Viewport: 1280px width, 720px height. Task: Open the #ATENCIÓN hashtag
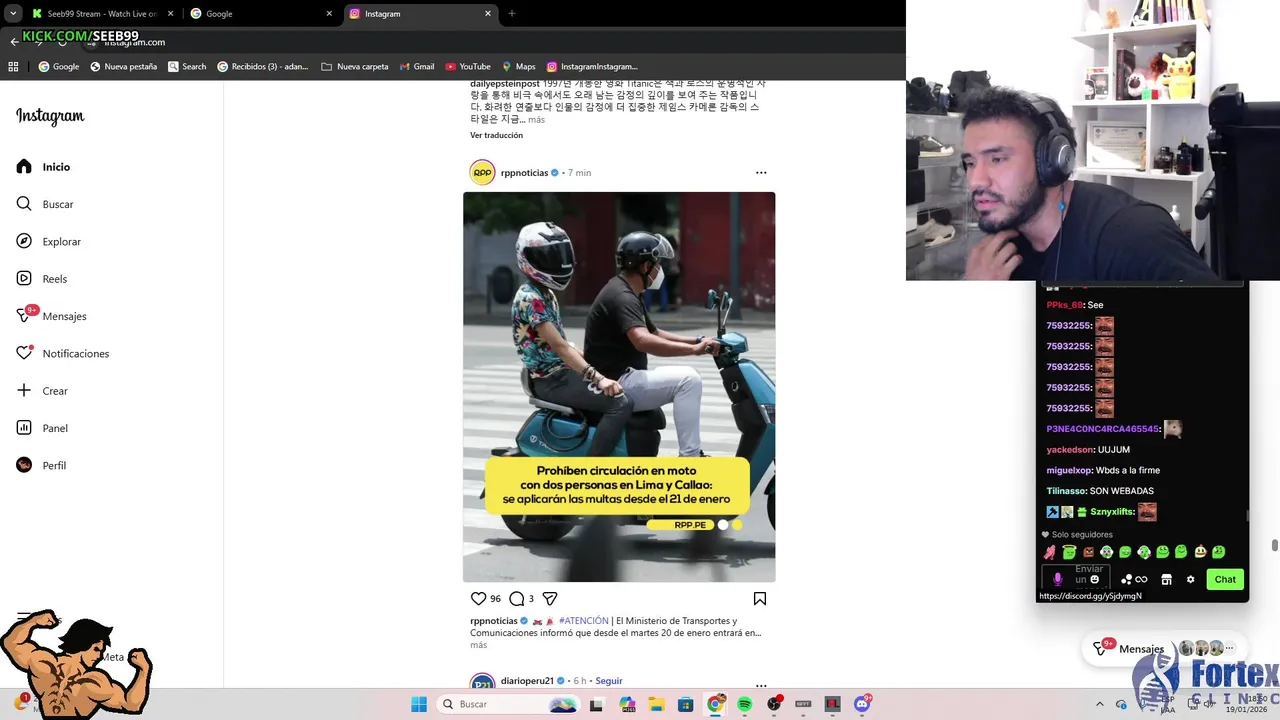point(583,621)
